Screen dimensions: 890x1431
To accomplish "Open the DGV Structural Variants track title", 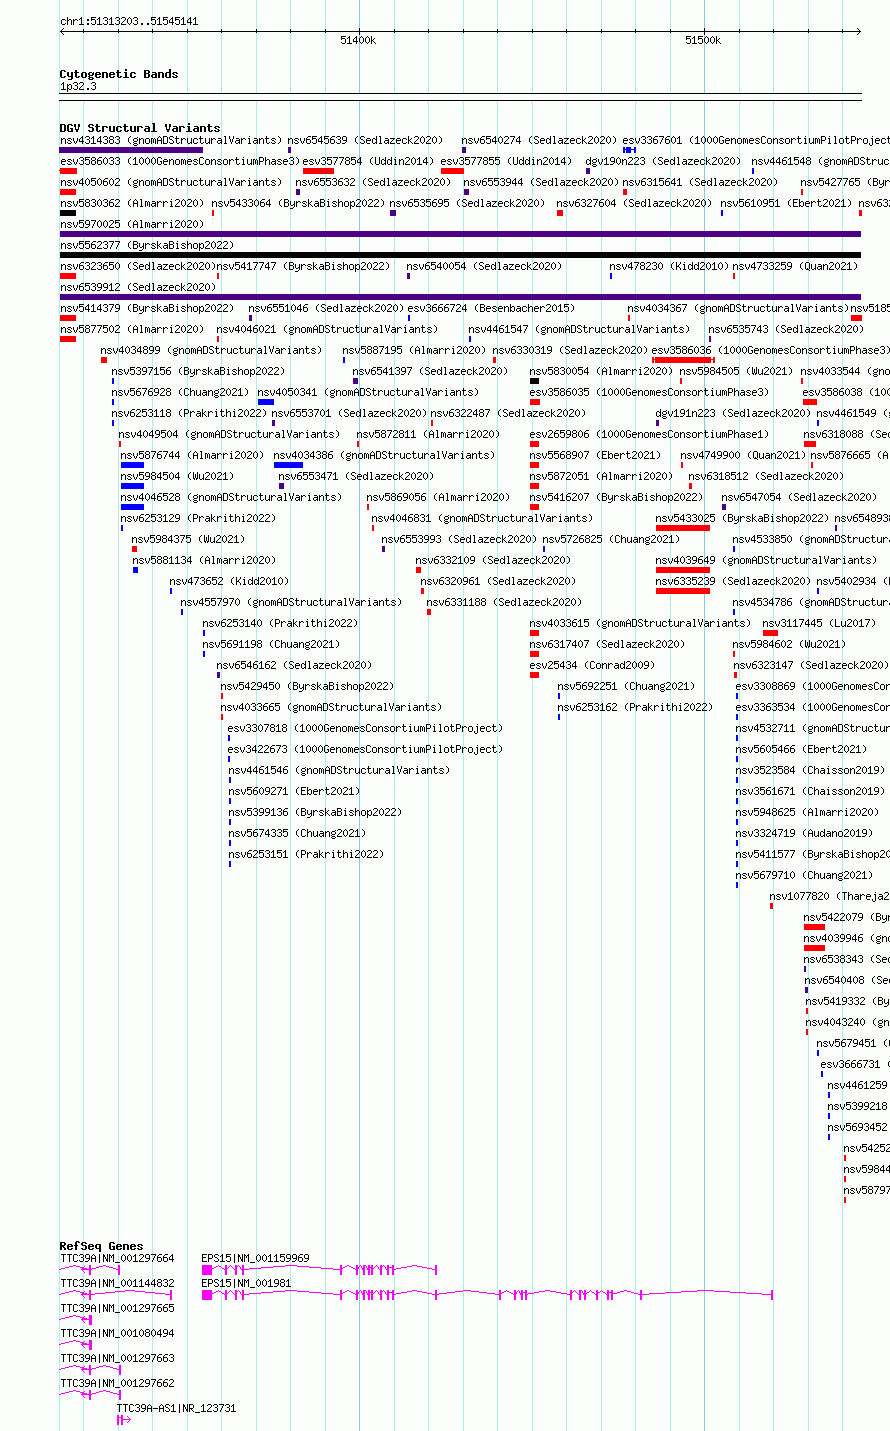I will point(140,128).
